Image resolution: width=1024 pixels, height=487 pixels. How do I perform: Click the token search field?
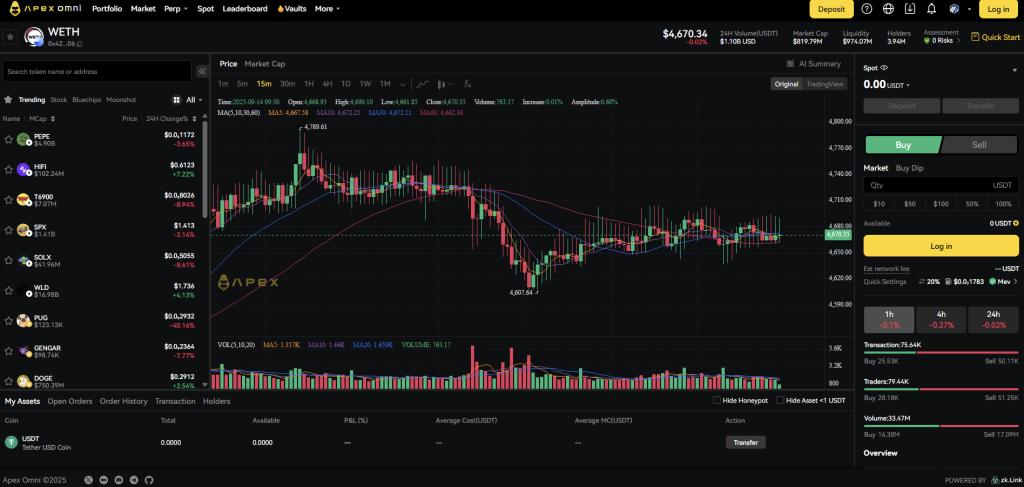click(x=97, y=71)
